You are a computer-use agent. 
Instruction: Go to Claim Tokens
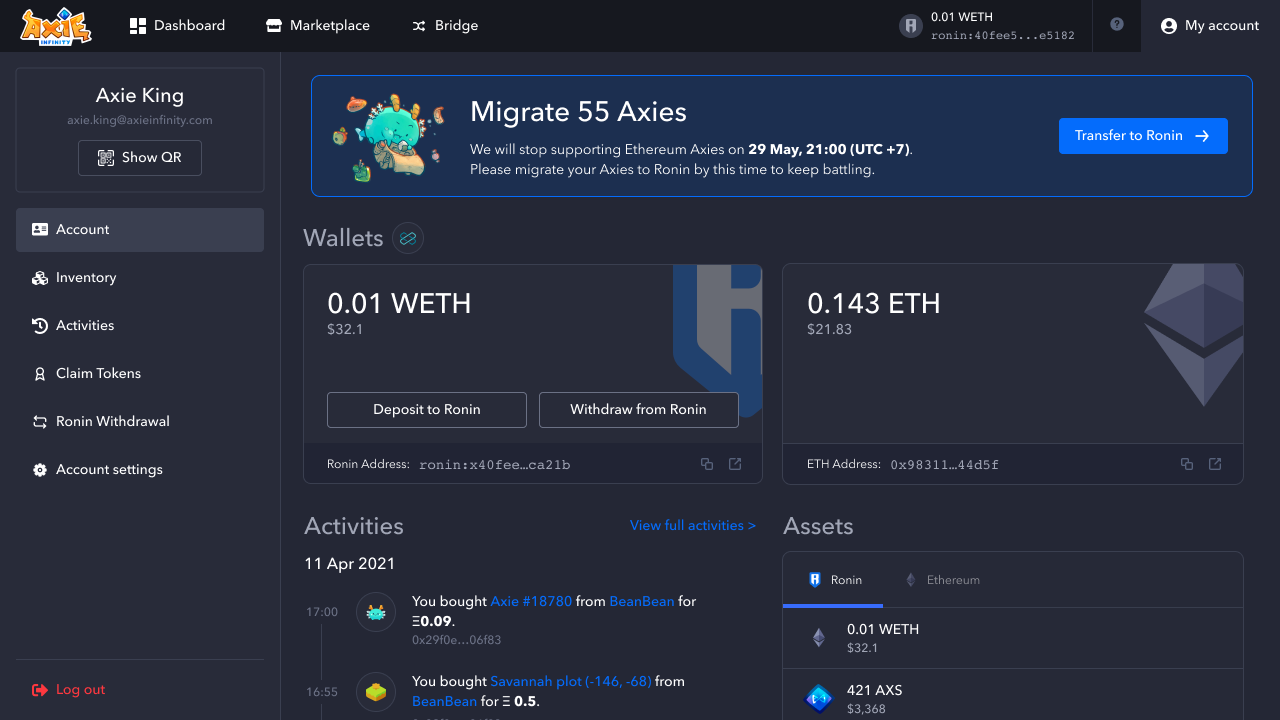[x=140, y=374]
